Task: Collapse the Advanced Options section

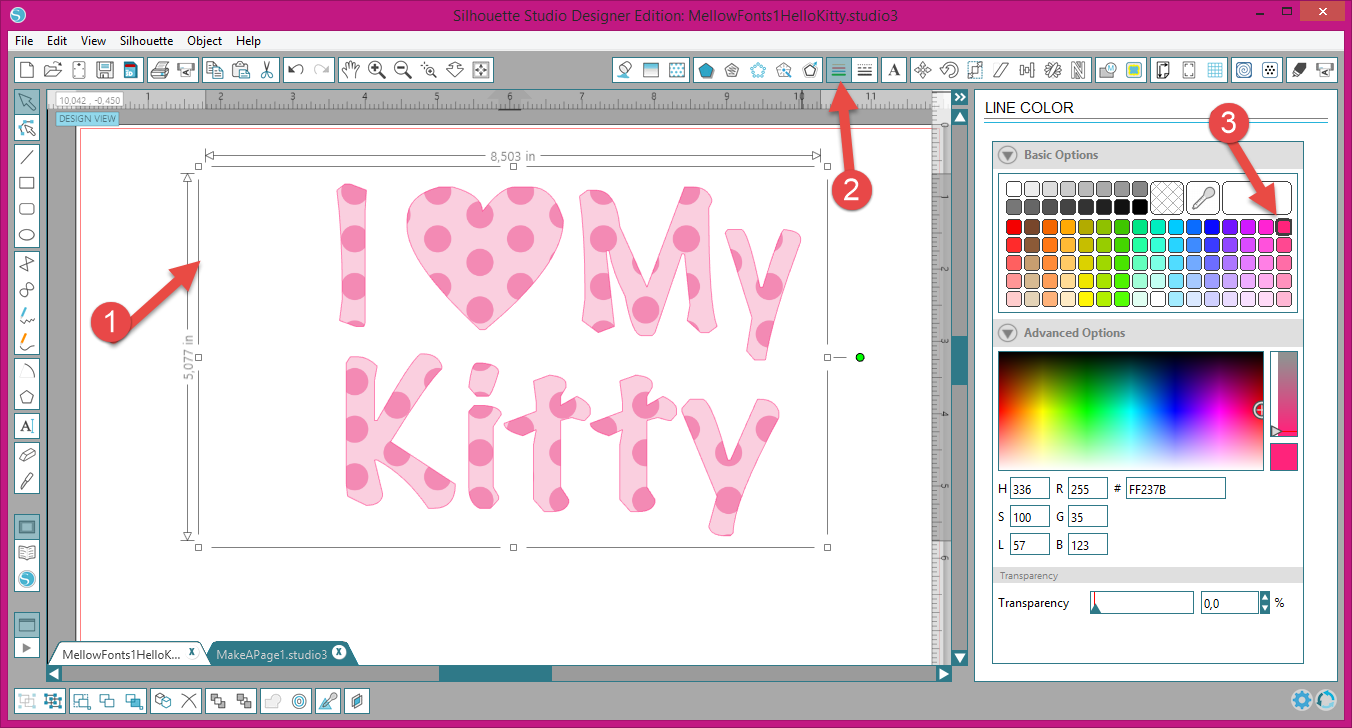Action: tap(1008, 333)
